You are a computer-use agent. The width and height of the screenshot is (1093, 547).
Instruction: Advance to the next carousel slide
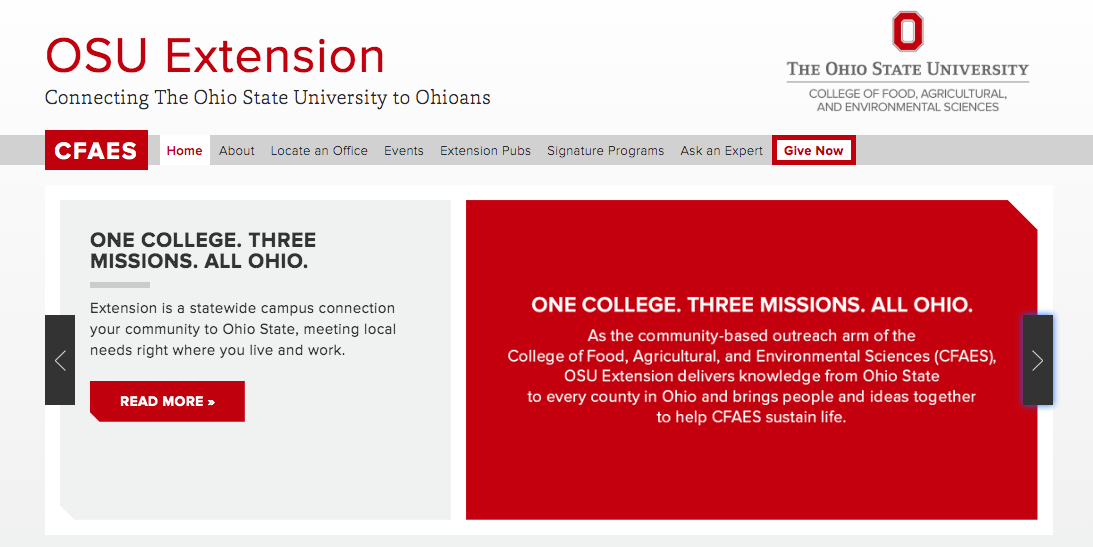tap(1037, 360)
